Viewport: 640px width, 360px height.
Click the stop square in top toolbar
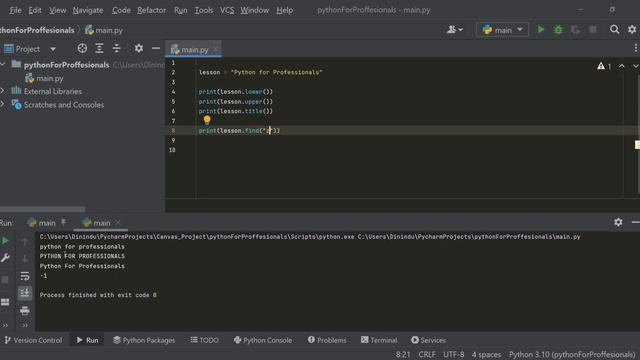(x=593, y=29)
